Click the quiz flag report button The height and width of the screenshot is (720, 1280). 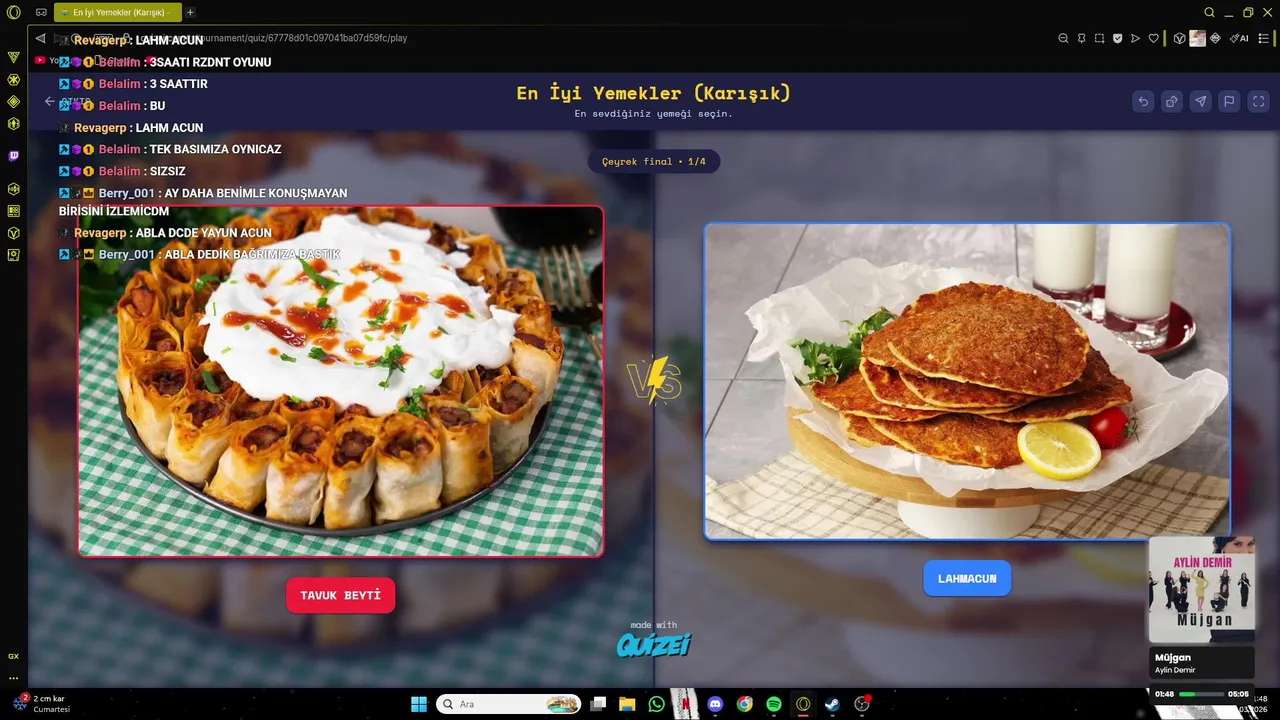[1230, 101]
